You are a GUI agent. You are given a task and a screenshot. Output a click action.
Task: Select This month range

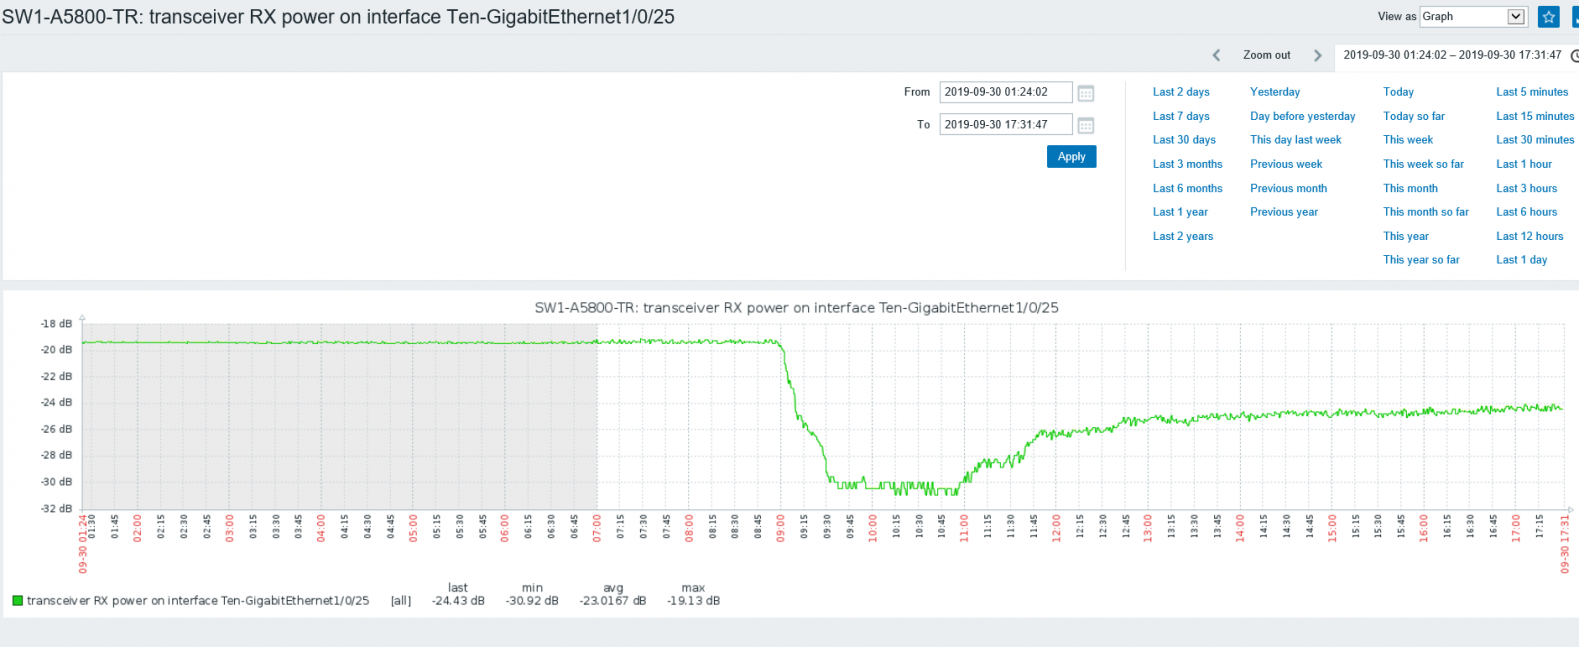coord(1410,188)
